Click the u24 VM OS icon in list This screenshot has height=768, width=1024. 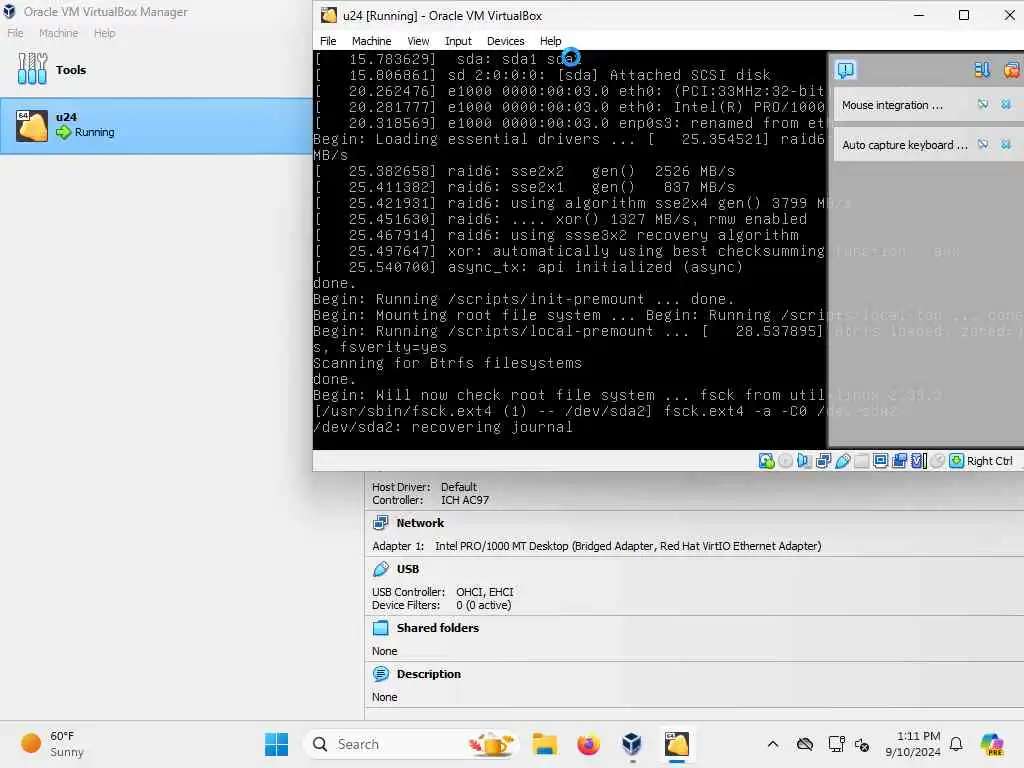(32, 125)
